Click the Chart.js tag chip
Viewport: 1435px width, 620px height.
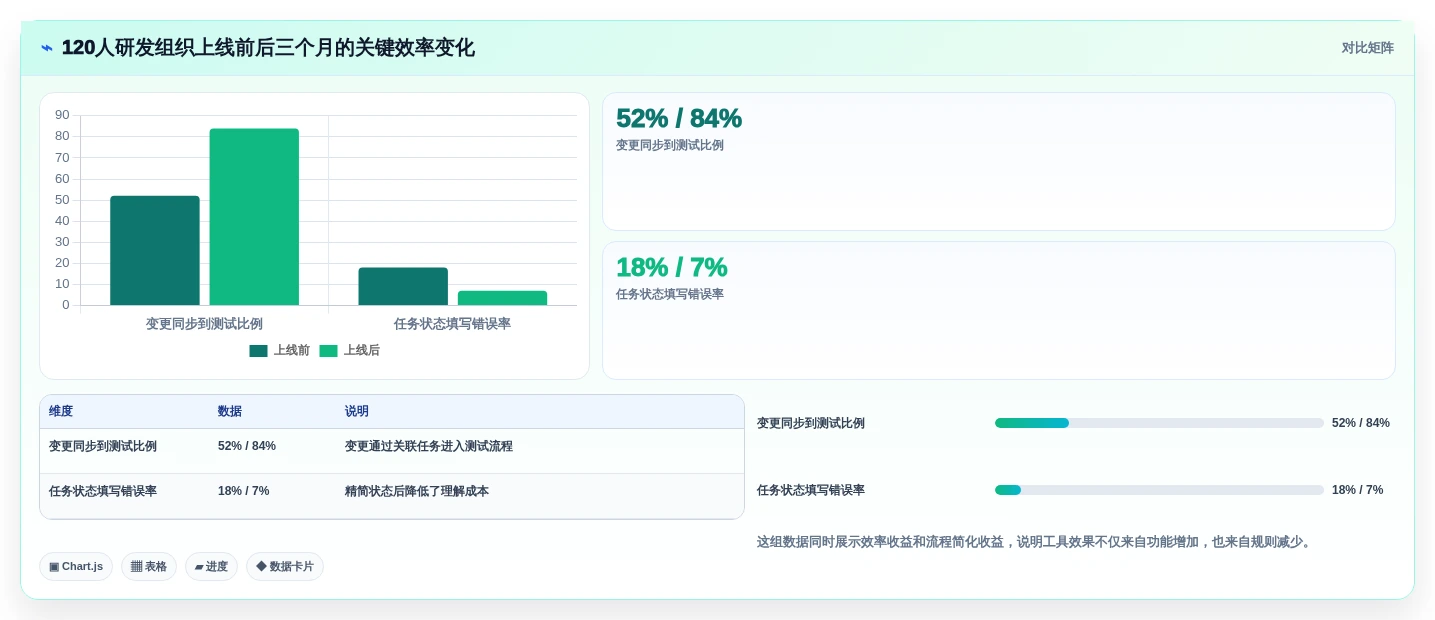(x=76, y=567)
